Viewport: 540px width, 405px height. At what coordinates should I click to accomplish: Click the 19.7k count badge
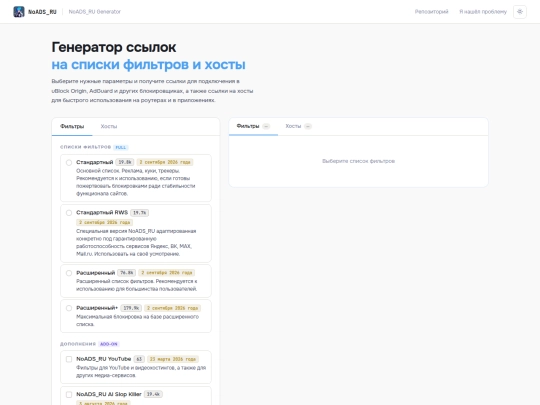(x=139, y=213)
